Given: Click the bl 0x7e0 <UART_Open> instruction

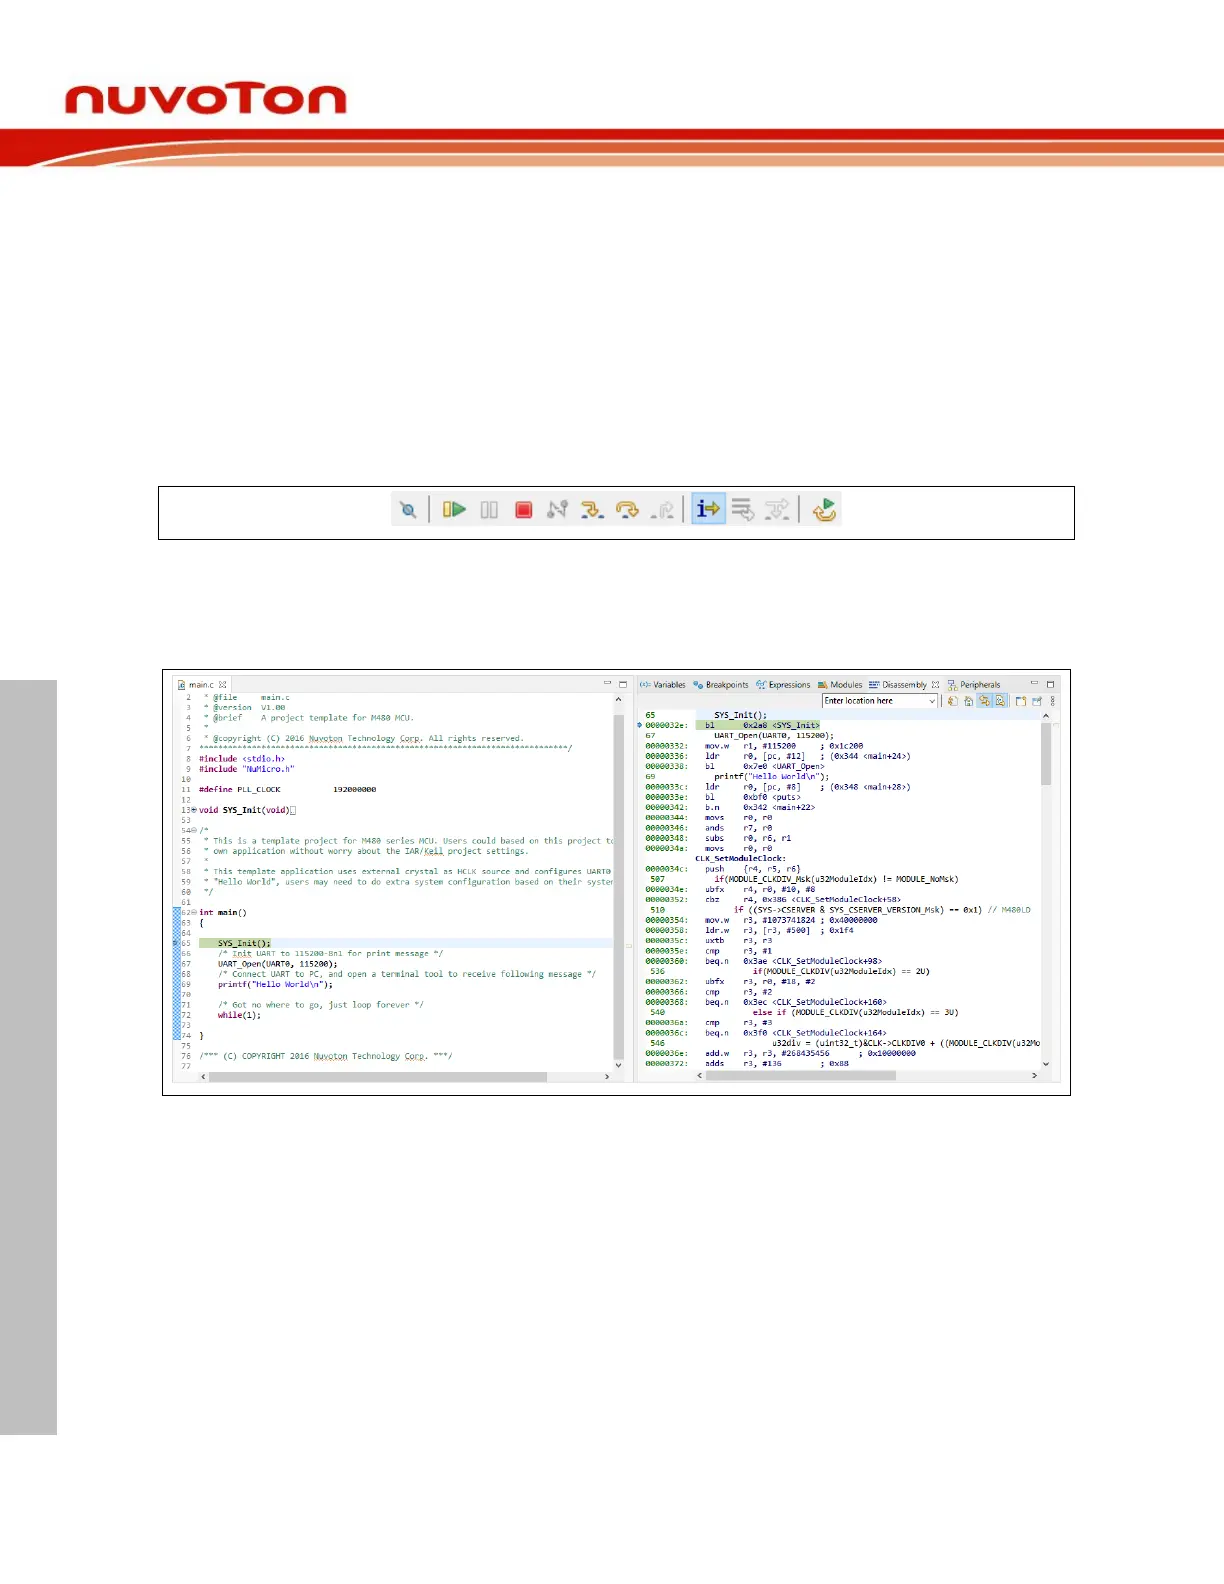Looking at the screenshot, I should pos(765,766).
